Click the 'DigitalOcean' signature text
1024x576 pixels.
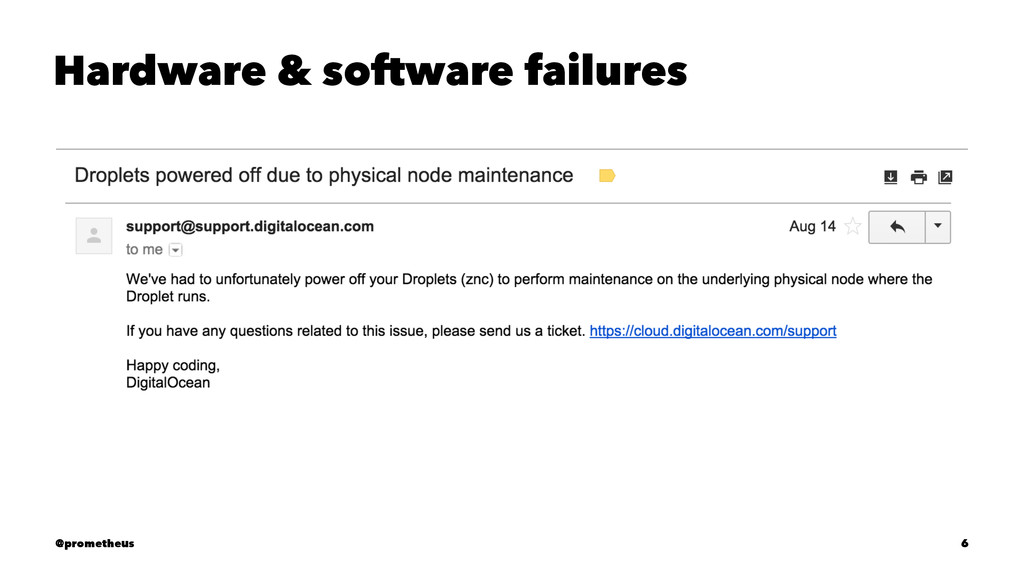pyautogui.click(x=168, y=383)
